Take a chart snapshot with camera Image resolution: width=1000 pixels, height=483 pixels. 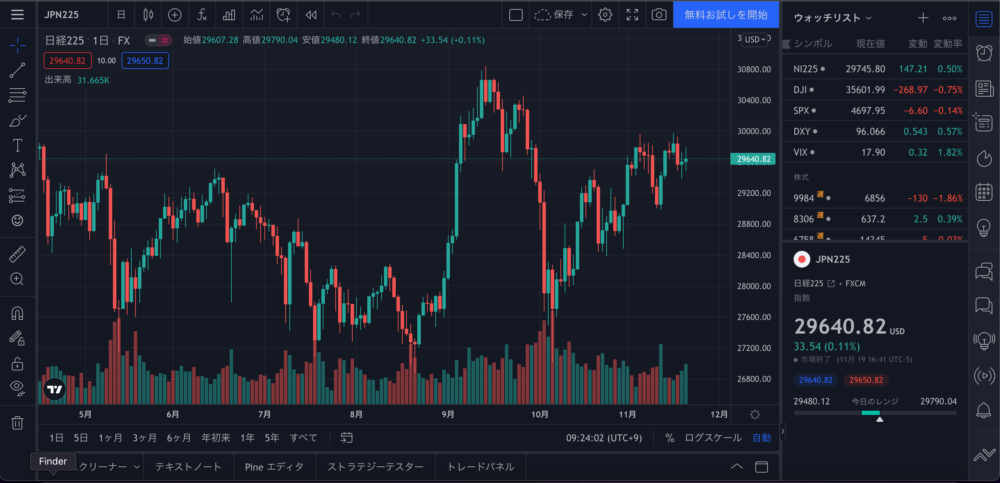click(x=659, y=14)
